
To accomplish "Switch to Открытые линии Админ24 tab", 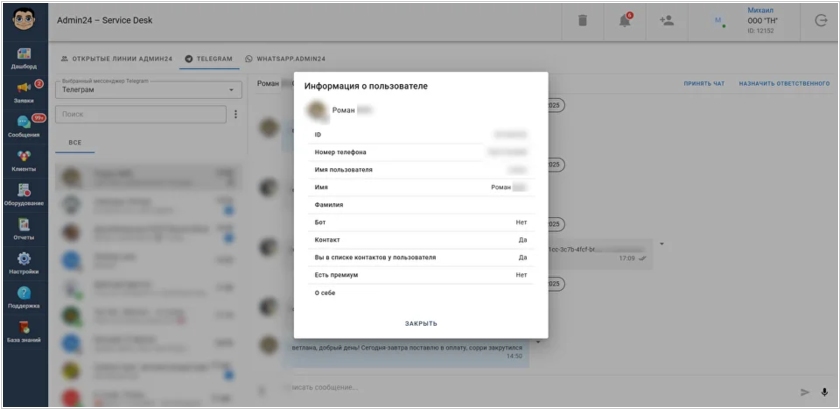I will tap(116, 59).
